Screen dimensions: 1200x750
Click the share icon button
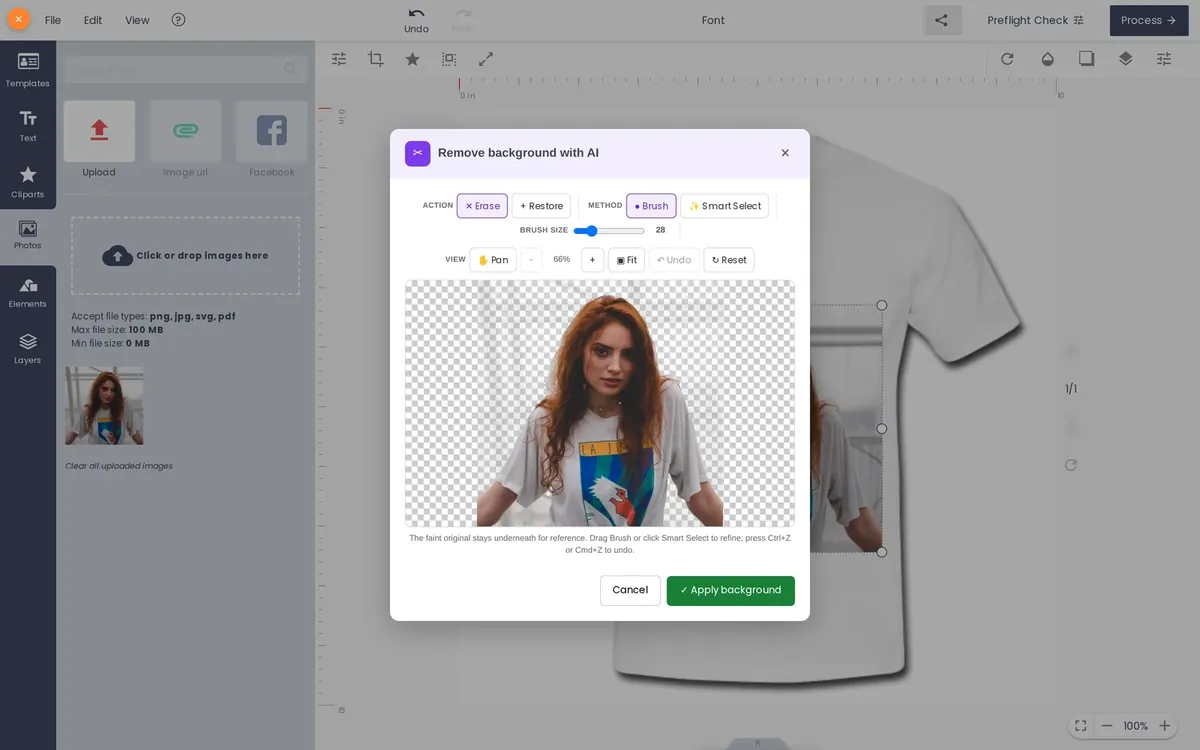coord(941,20)
